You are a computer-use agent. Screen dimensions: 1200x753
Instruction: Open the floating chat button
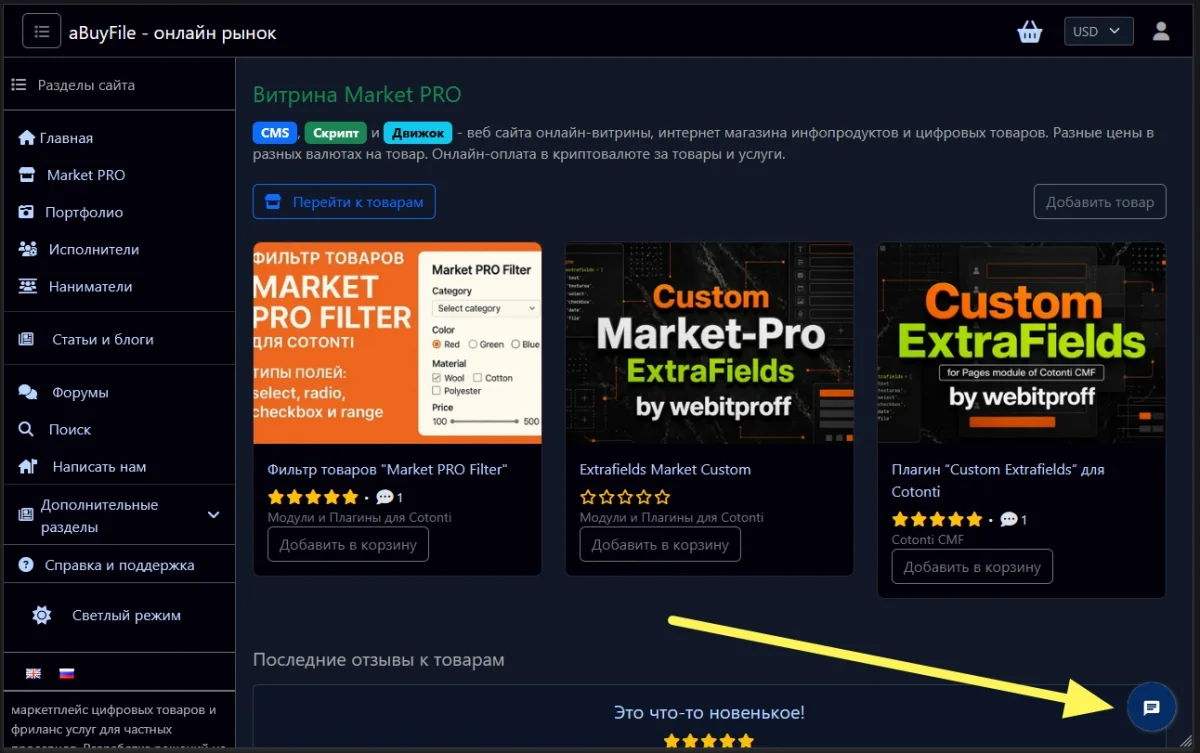tap(1151, 708)
